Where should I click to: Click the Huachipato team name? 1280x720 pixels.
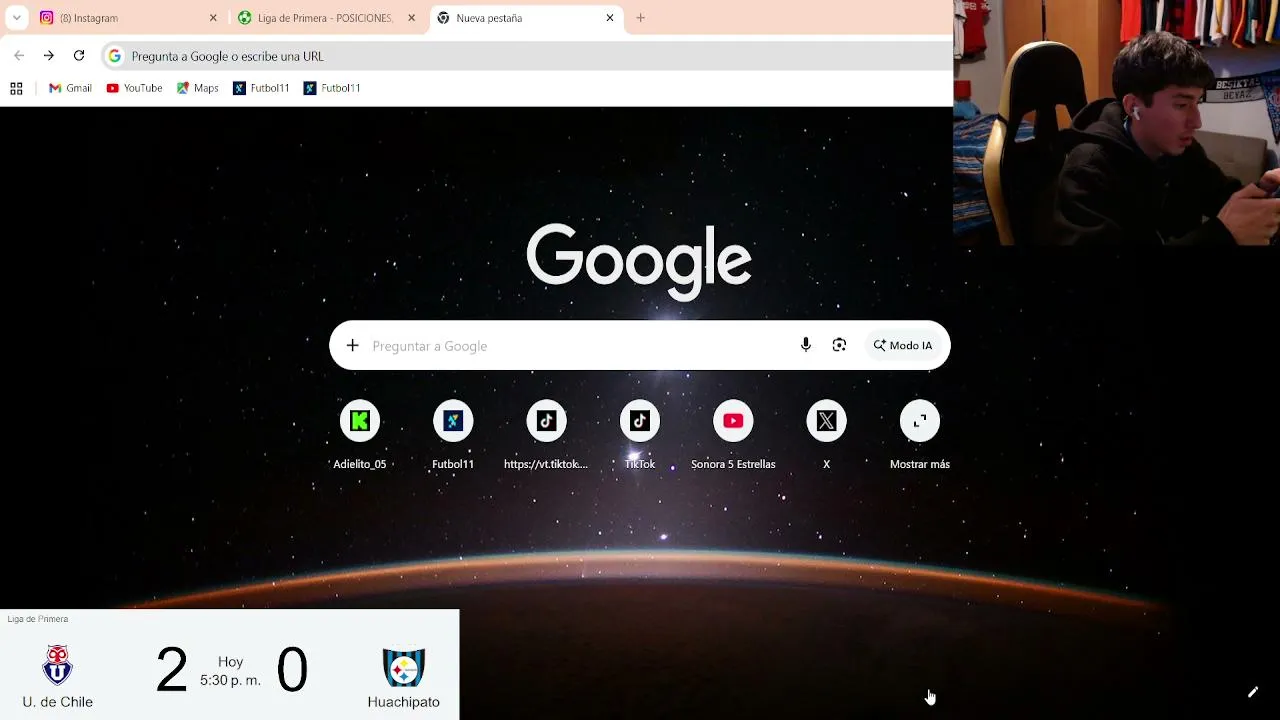[x=404, y=702]
